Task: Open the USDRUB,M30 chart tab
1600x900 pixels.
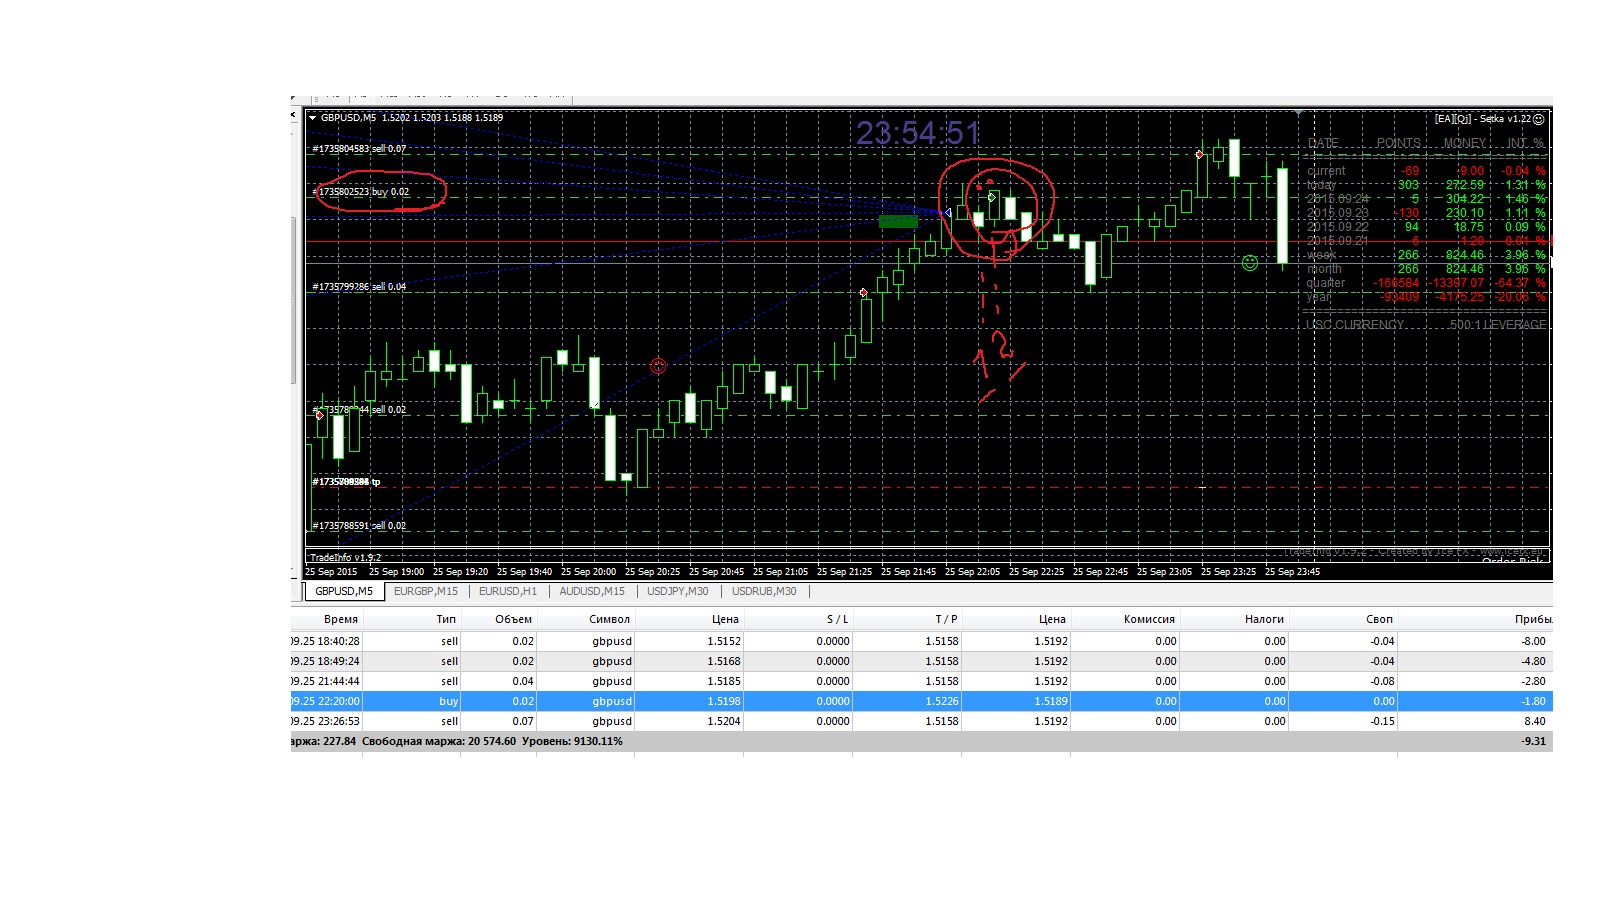Action: [x=764, y=591]
